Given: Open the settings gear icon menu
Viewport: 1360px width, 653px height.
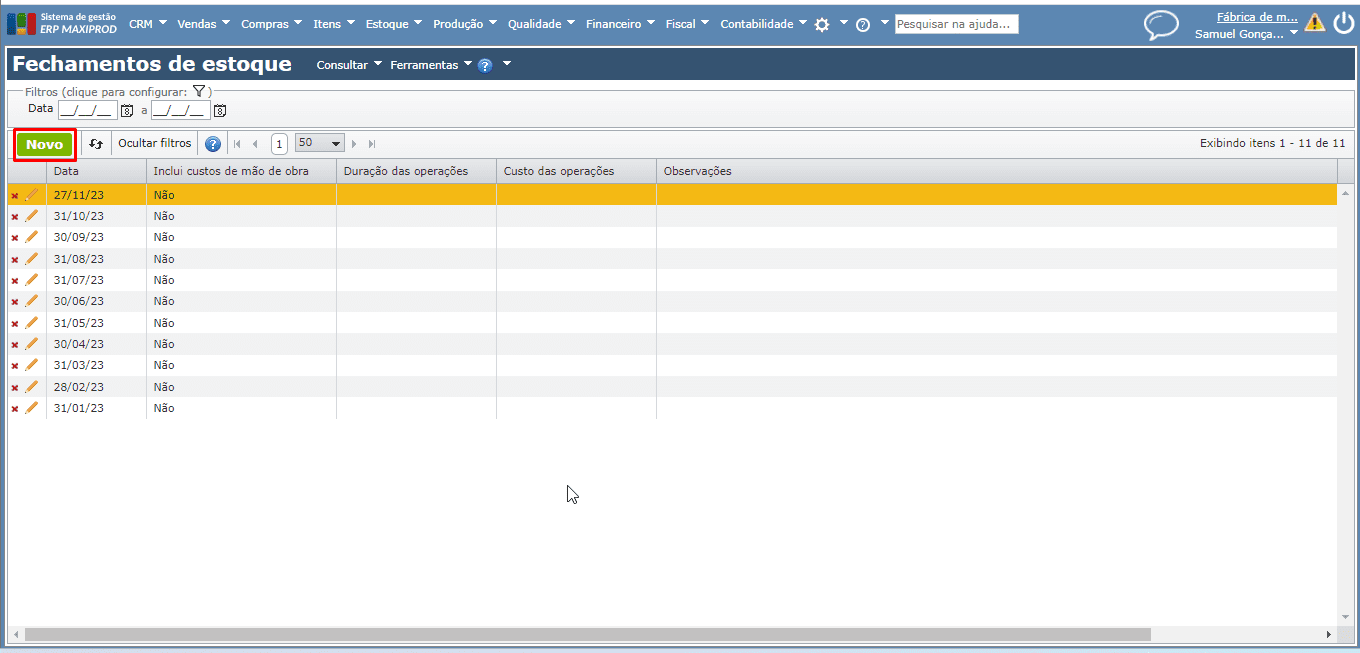Looking at the screenshot, I should tap(822, 24).
